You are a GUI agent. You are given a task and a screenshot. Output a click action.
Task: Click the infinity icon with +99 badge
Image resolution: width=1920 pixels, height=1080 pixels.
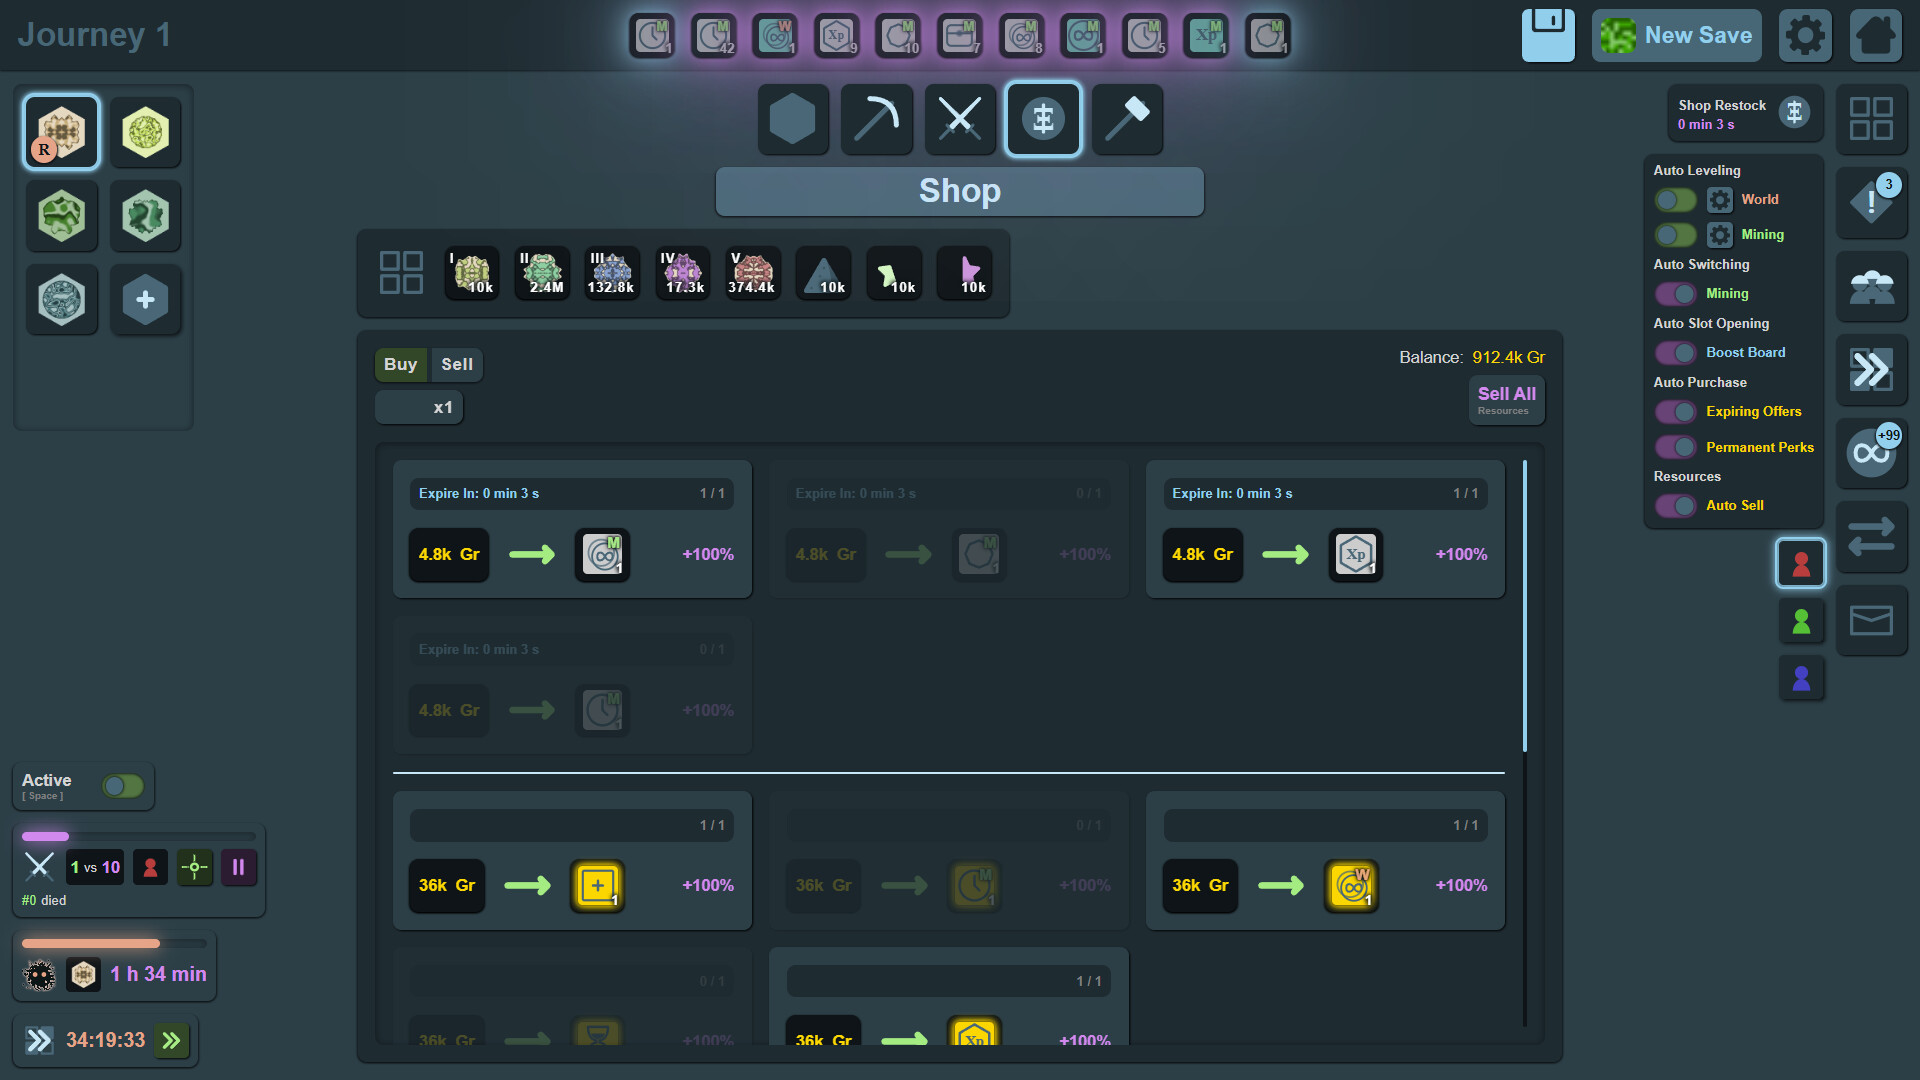tap(1871, 453)
